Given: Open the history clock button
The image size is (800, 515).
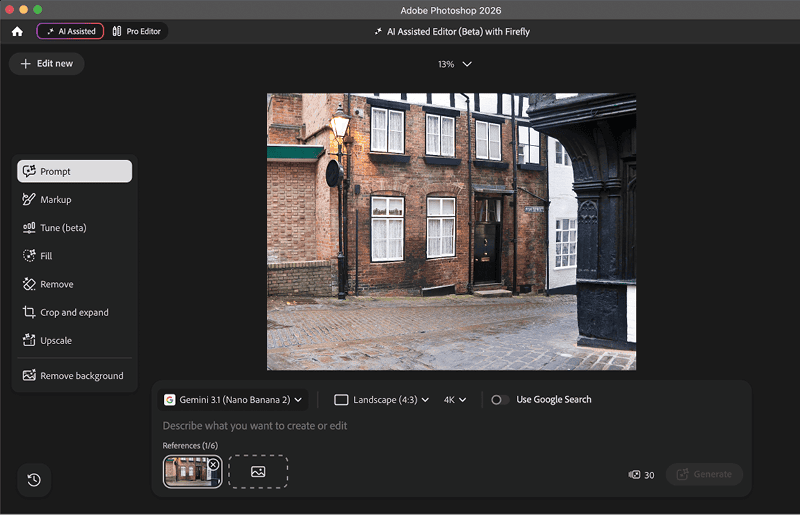Looking at the screenshot, I should click(34, 480).
